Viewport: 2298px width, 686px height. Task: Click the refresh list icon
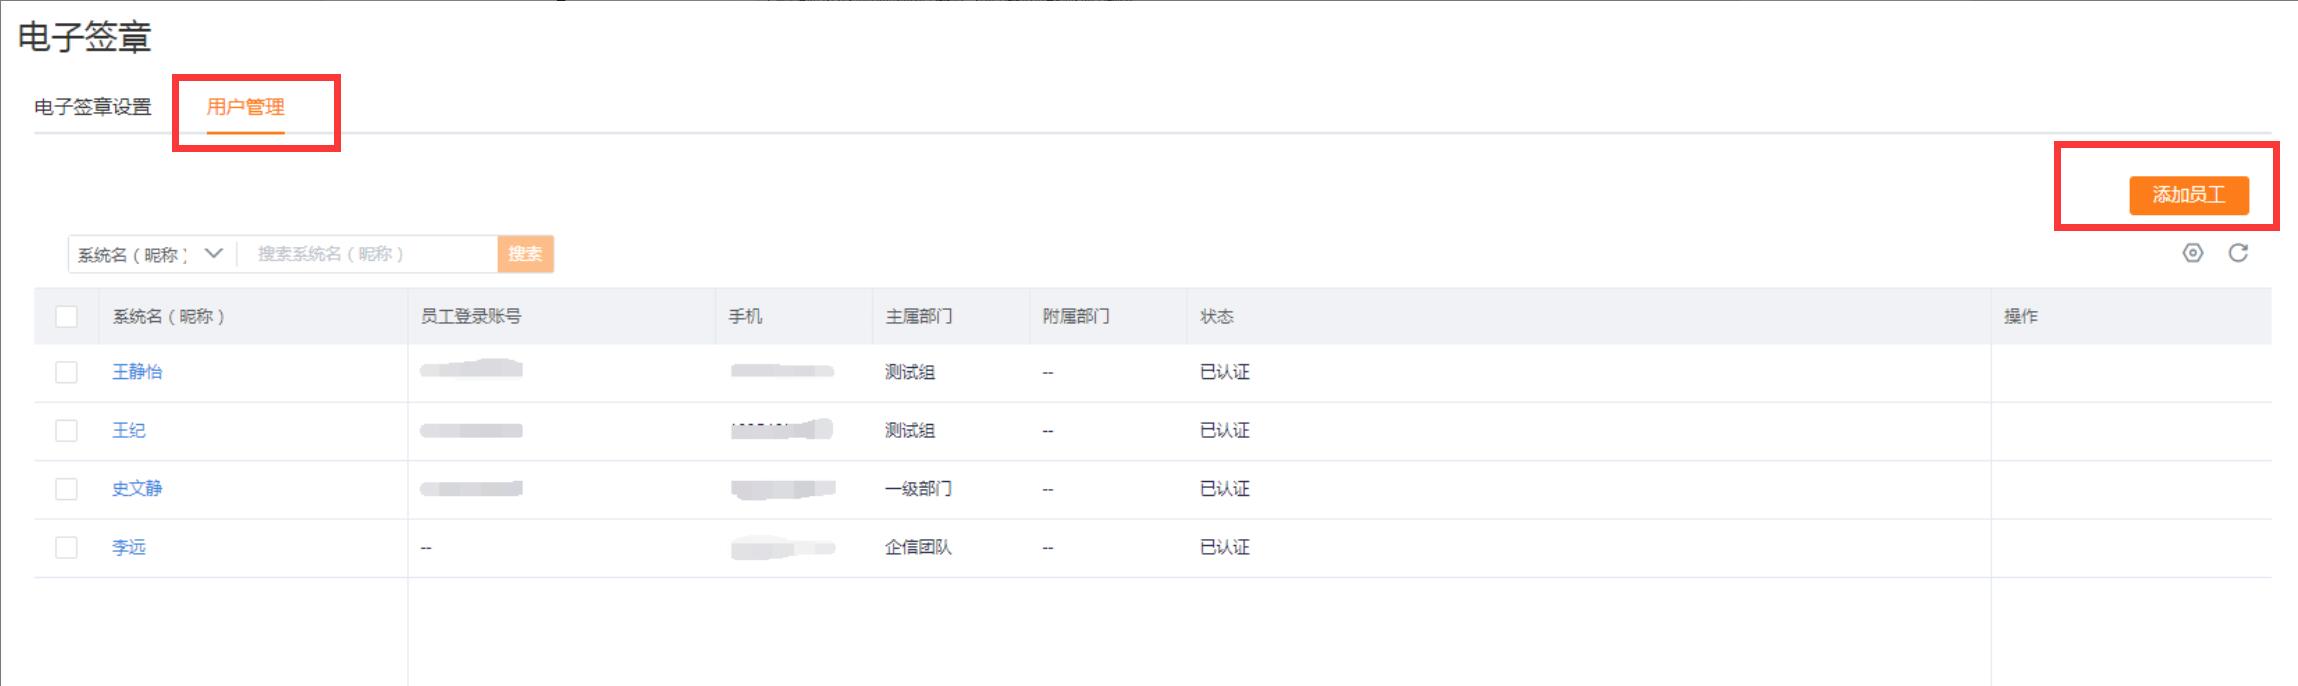click(2238, 253)
